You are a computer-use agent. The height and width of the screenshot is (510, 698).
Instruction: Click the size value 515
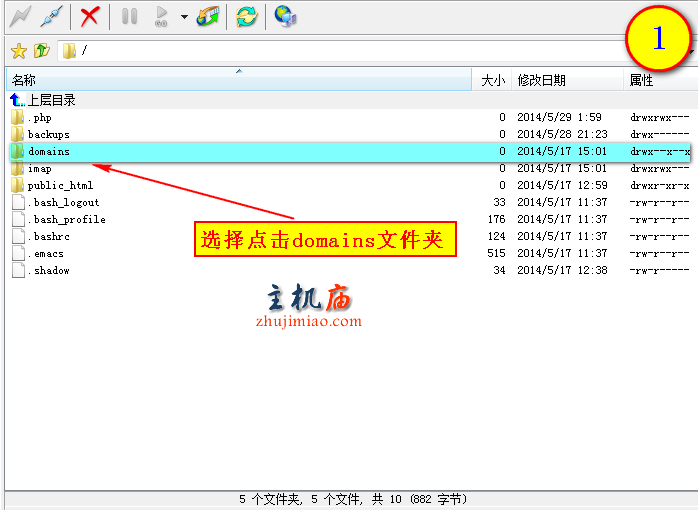[496, 253]
